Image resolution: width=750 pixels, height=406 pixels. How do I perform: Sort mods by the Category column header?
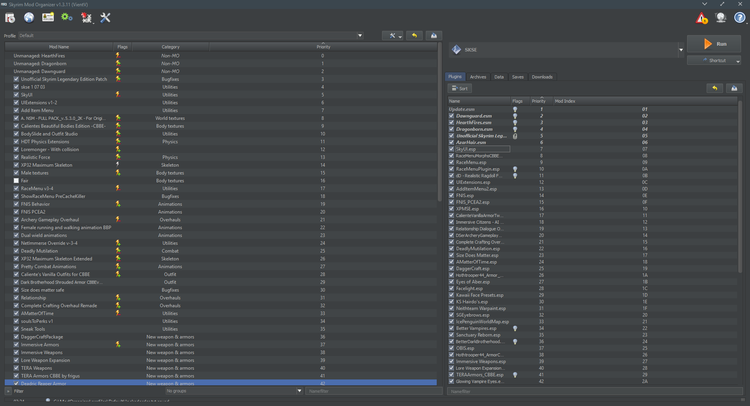(x=170, y=47)
